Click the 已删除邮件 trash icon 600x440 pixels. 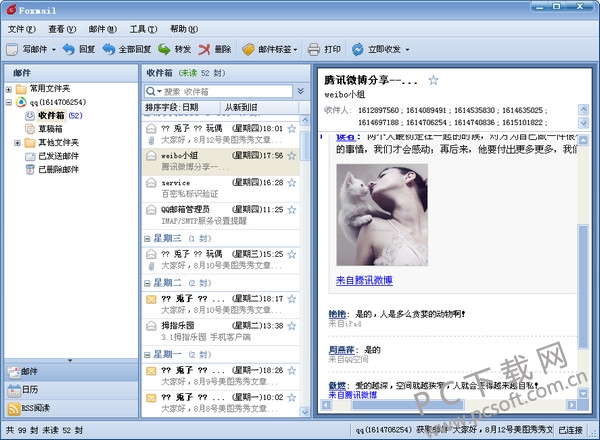point(30,169)
